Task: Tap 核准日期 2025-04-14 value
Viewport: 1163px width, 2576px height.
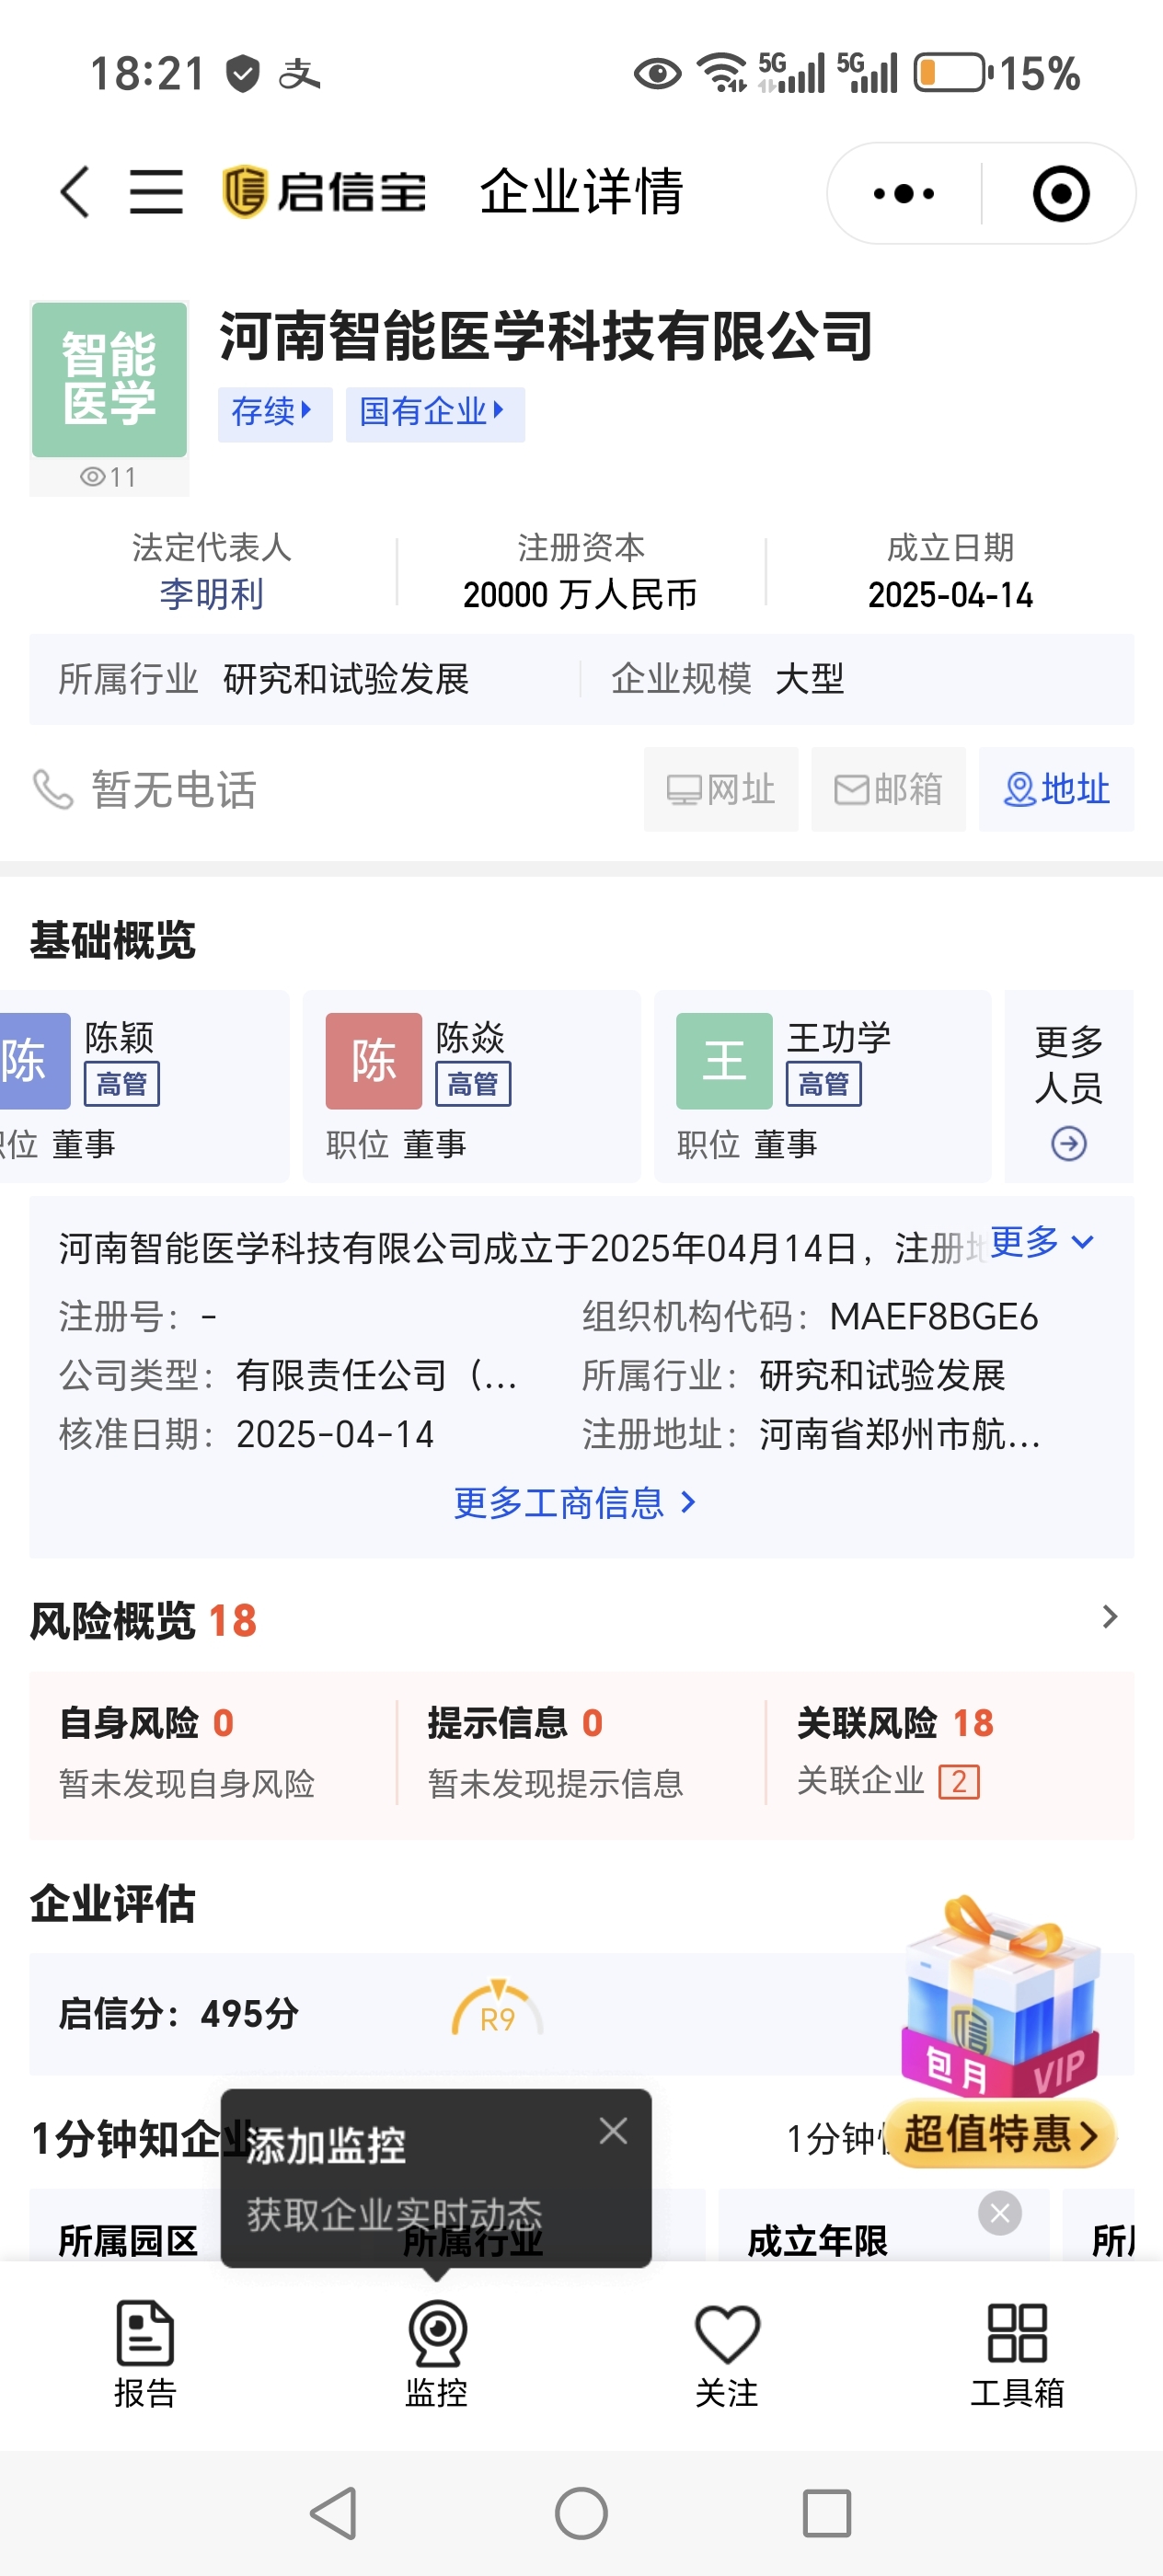Action: pyautogui.click(x=335, y=1434)
